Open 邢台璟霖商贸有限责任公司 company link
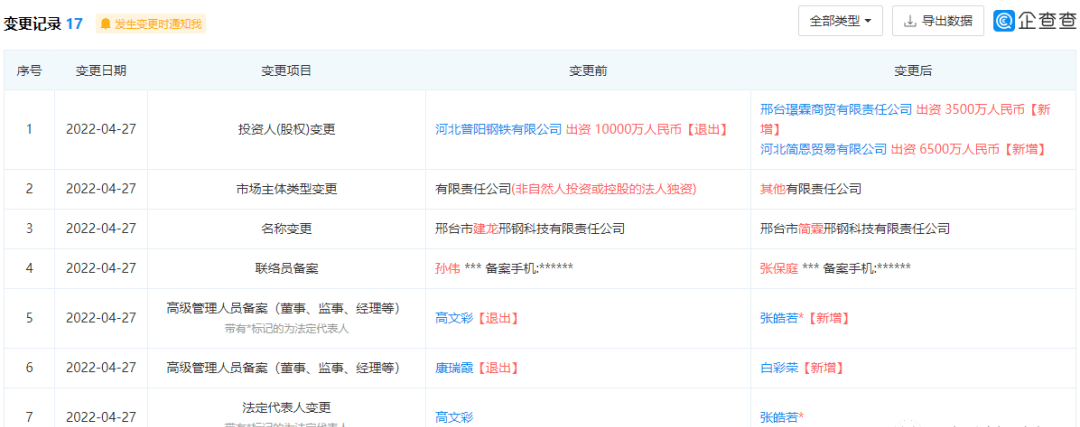1080x427 pixels. [822, 110]
